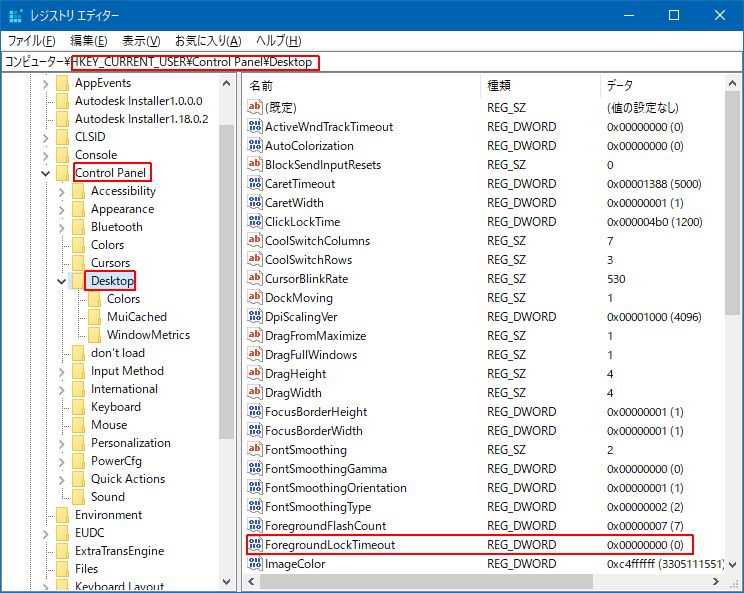Screen dimensions: 744x593
Task: Collapse the Desktop key node
Action: pos(62,282)
